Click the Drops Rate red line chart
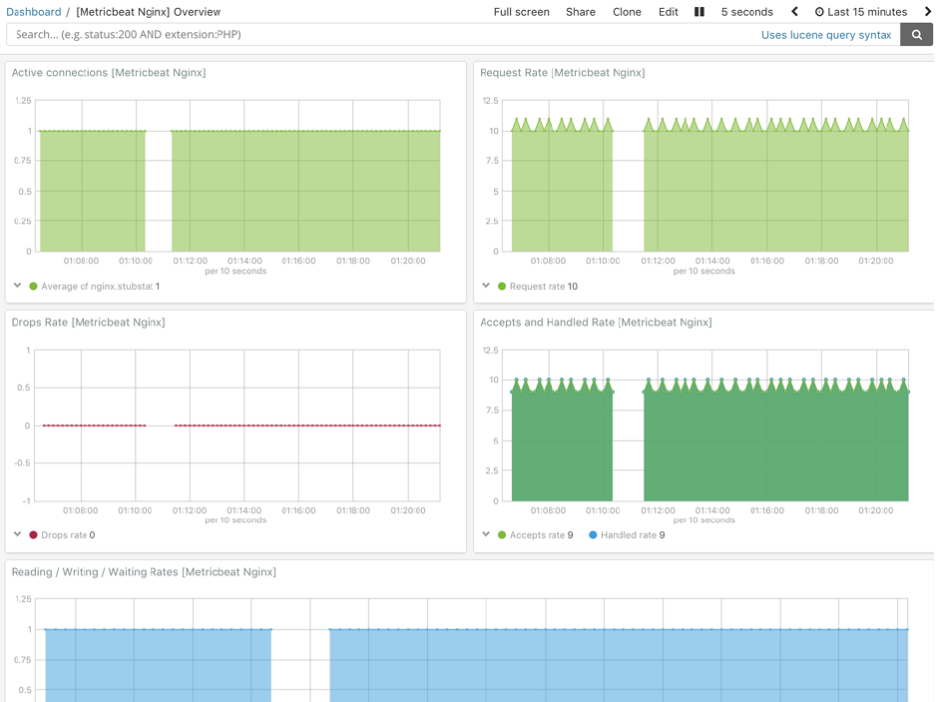 239,426
